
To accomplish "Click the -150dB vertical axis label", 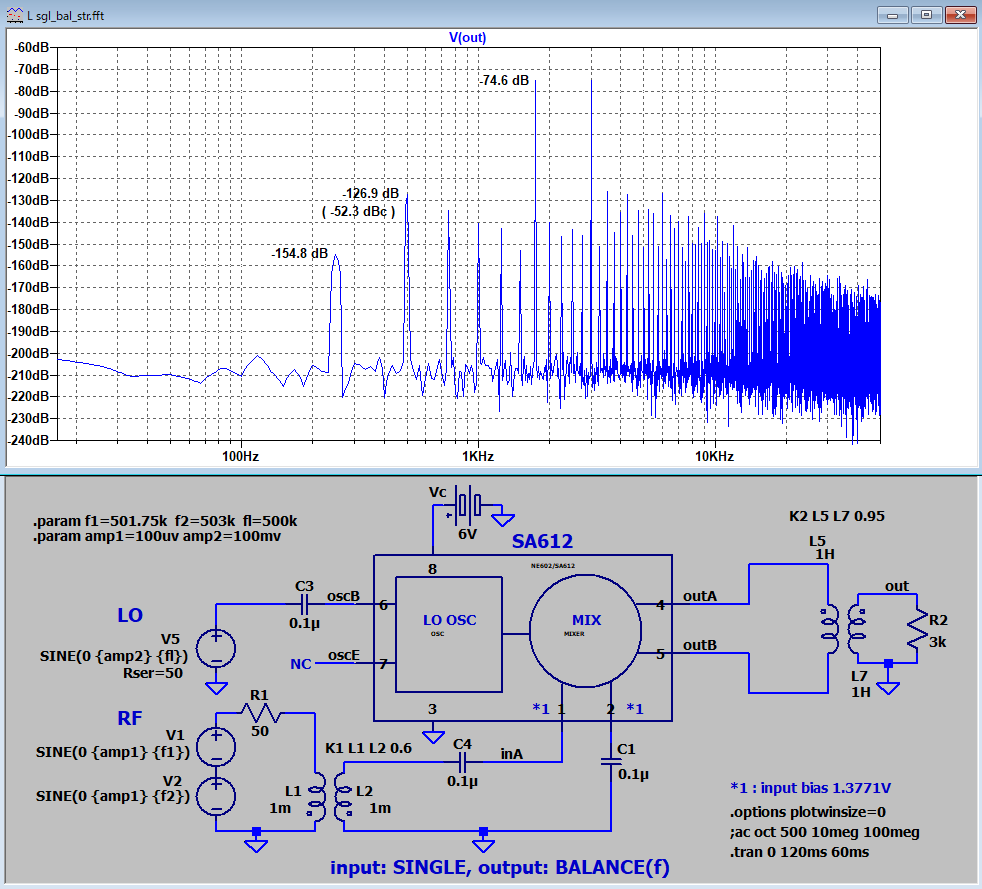I will 29,244.
